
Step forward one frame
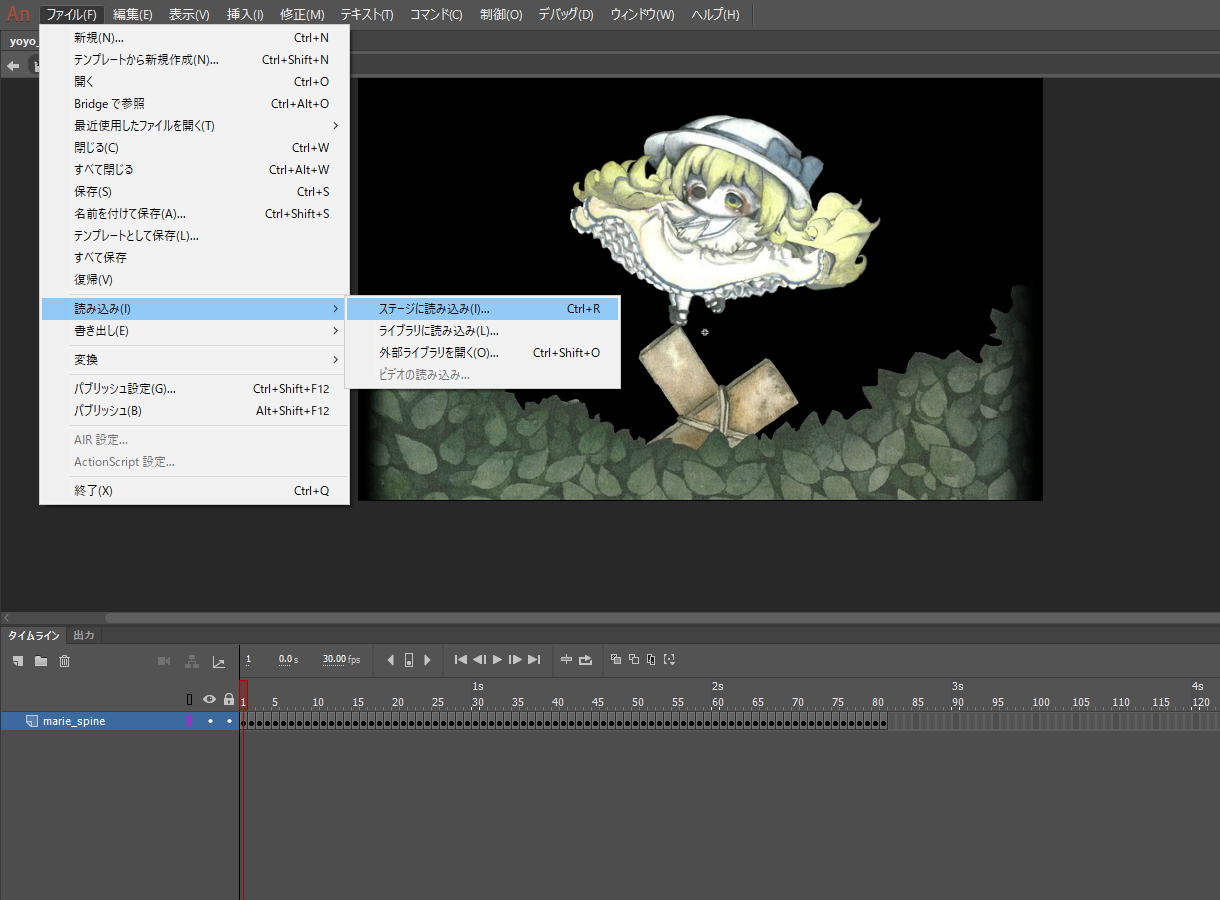(x=515, y=660)
